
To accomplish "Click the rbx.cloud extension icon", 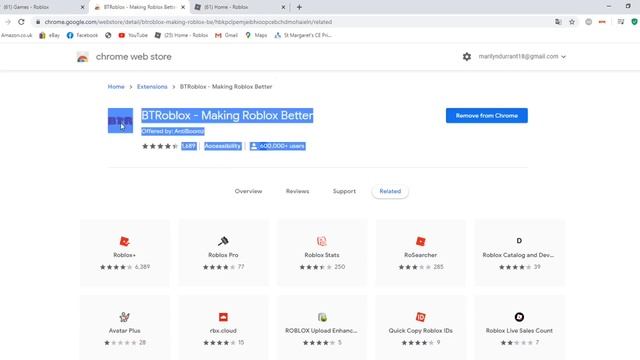I will (x=223, y=317).
